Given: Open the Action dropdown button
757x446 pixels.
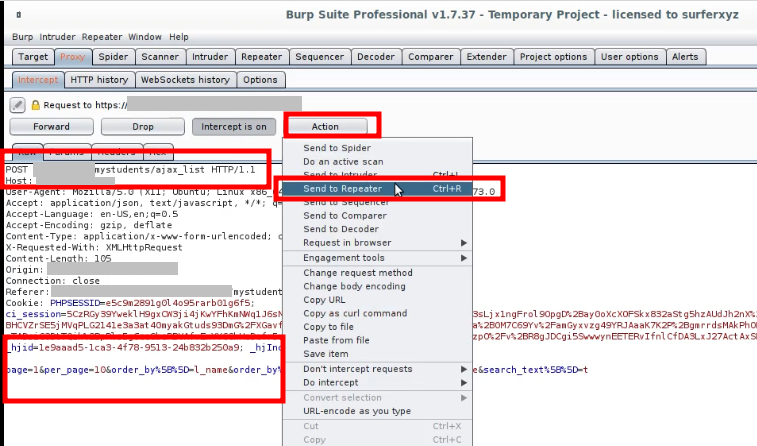Looking at the screenshot, I should click(x=325, y=126).
